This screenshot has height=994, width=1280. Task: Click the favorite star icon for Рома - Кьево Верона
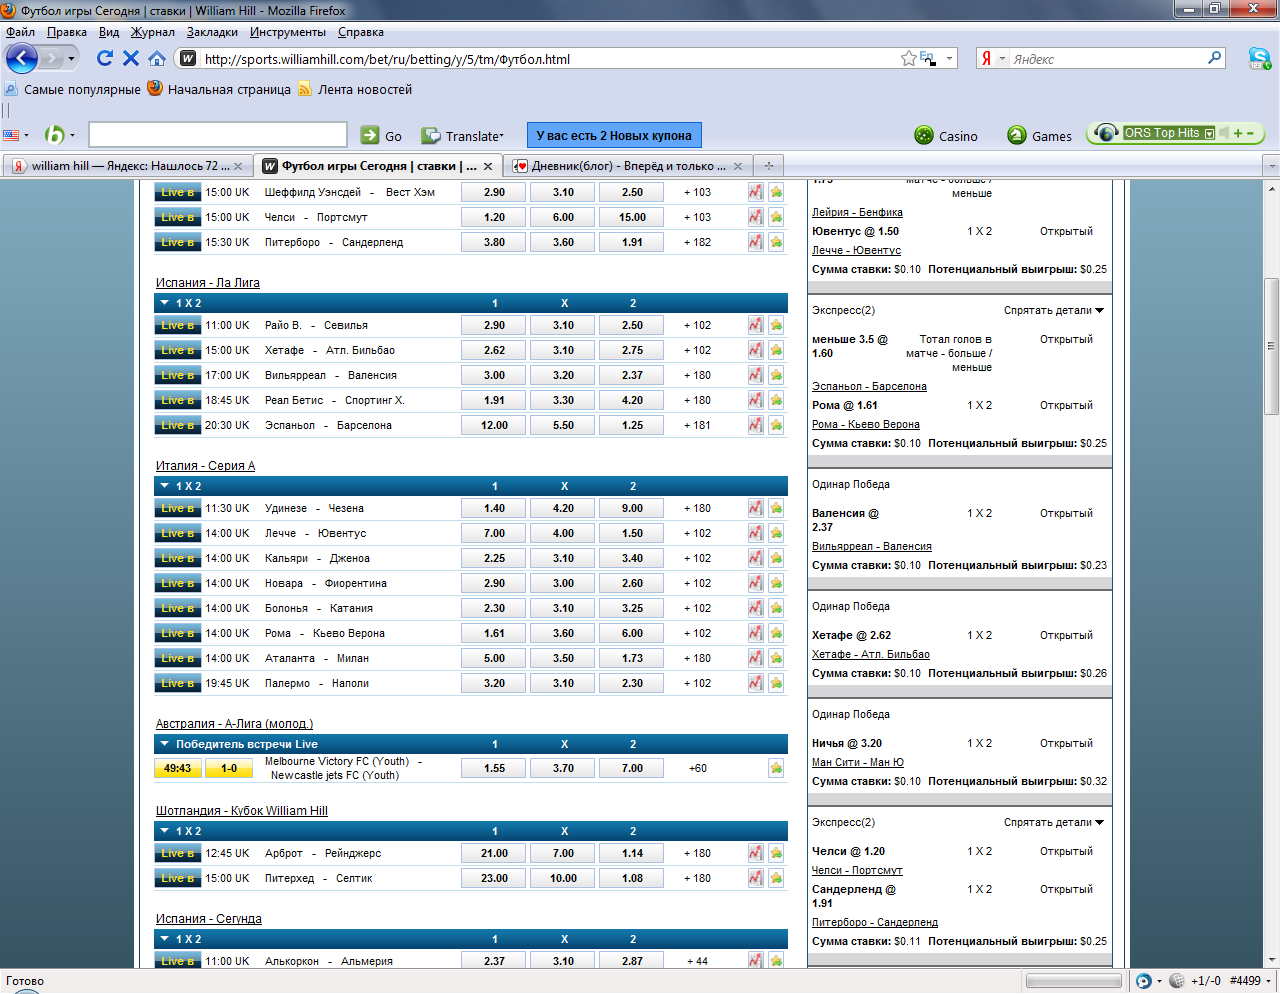coord(776,633)
